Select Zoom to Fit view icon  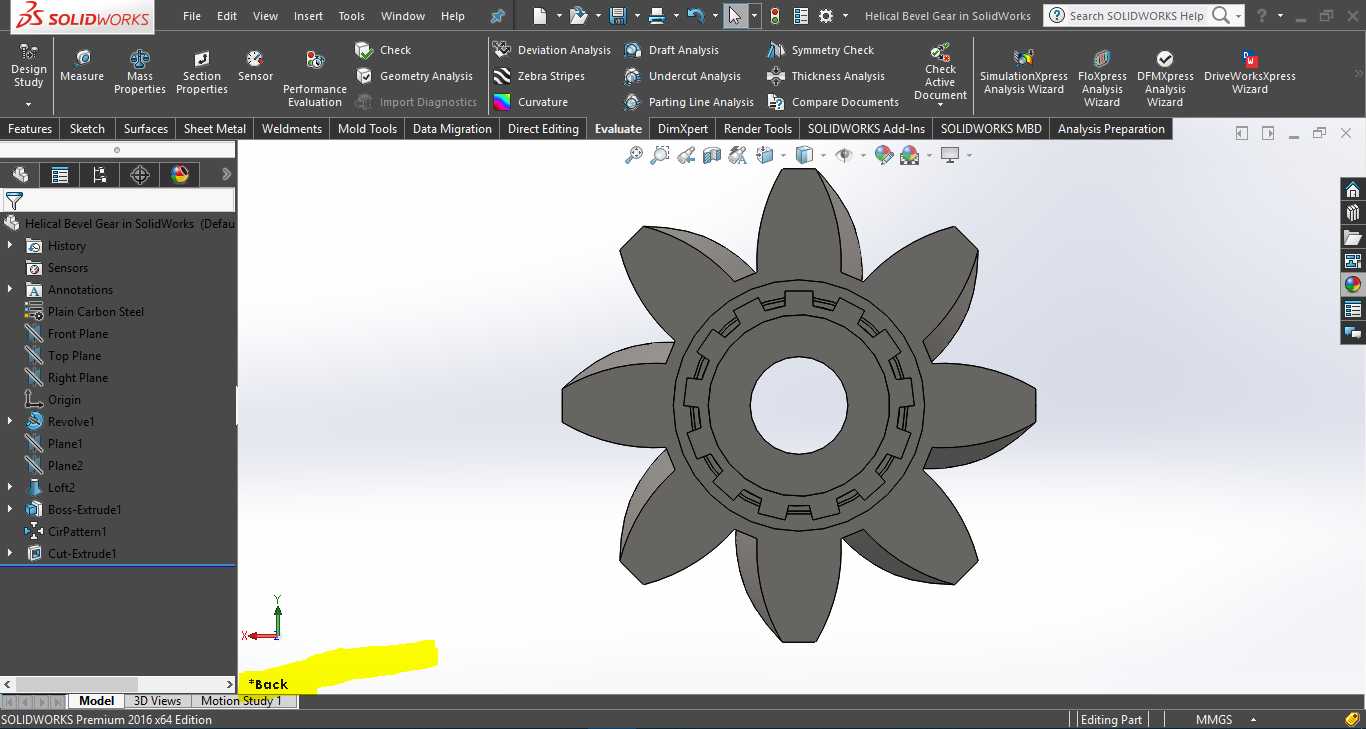(634, 155)
